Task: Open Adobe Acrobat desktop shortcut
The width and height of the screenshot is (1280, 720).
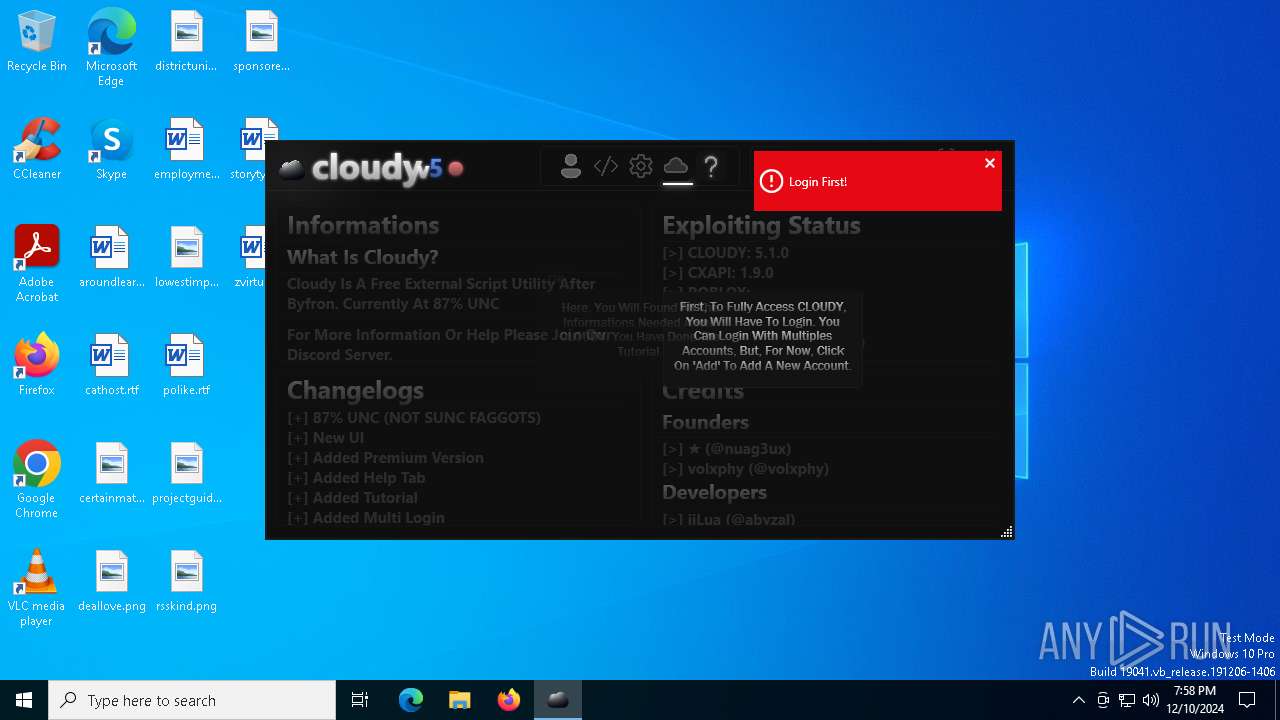Action: coord(37,264)
